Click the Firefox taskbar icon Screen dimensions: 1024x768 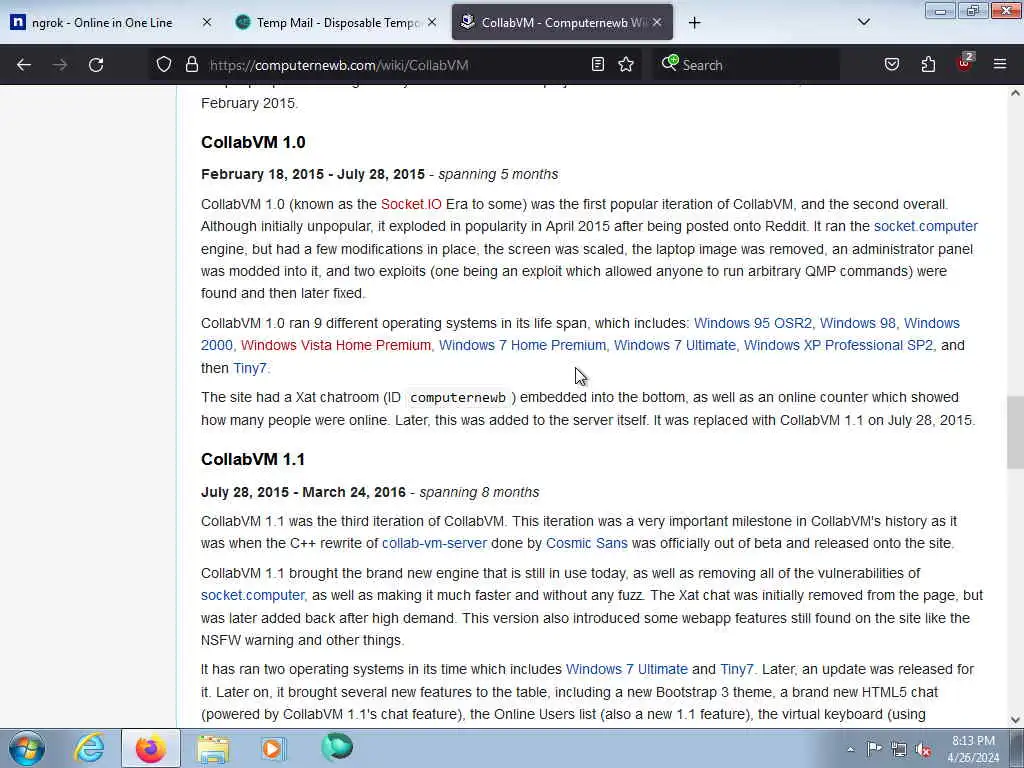[x=150, y=748]
